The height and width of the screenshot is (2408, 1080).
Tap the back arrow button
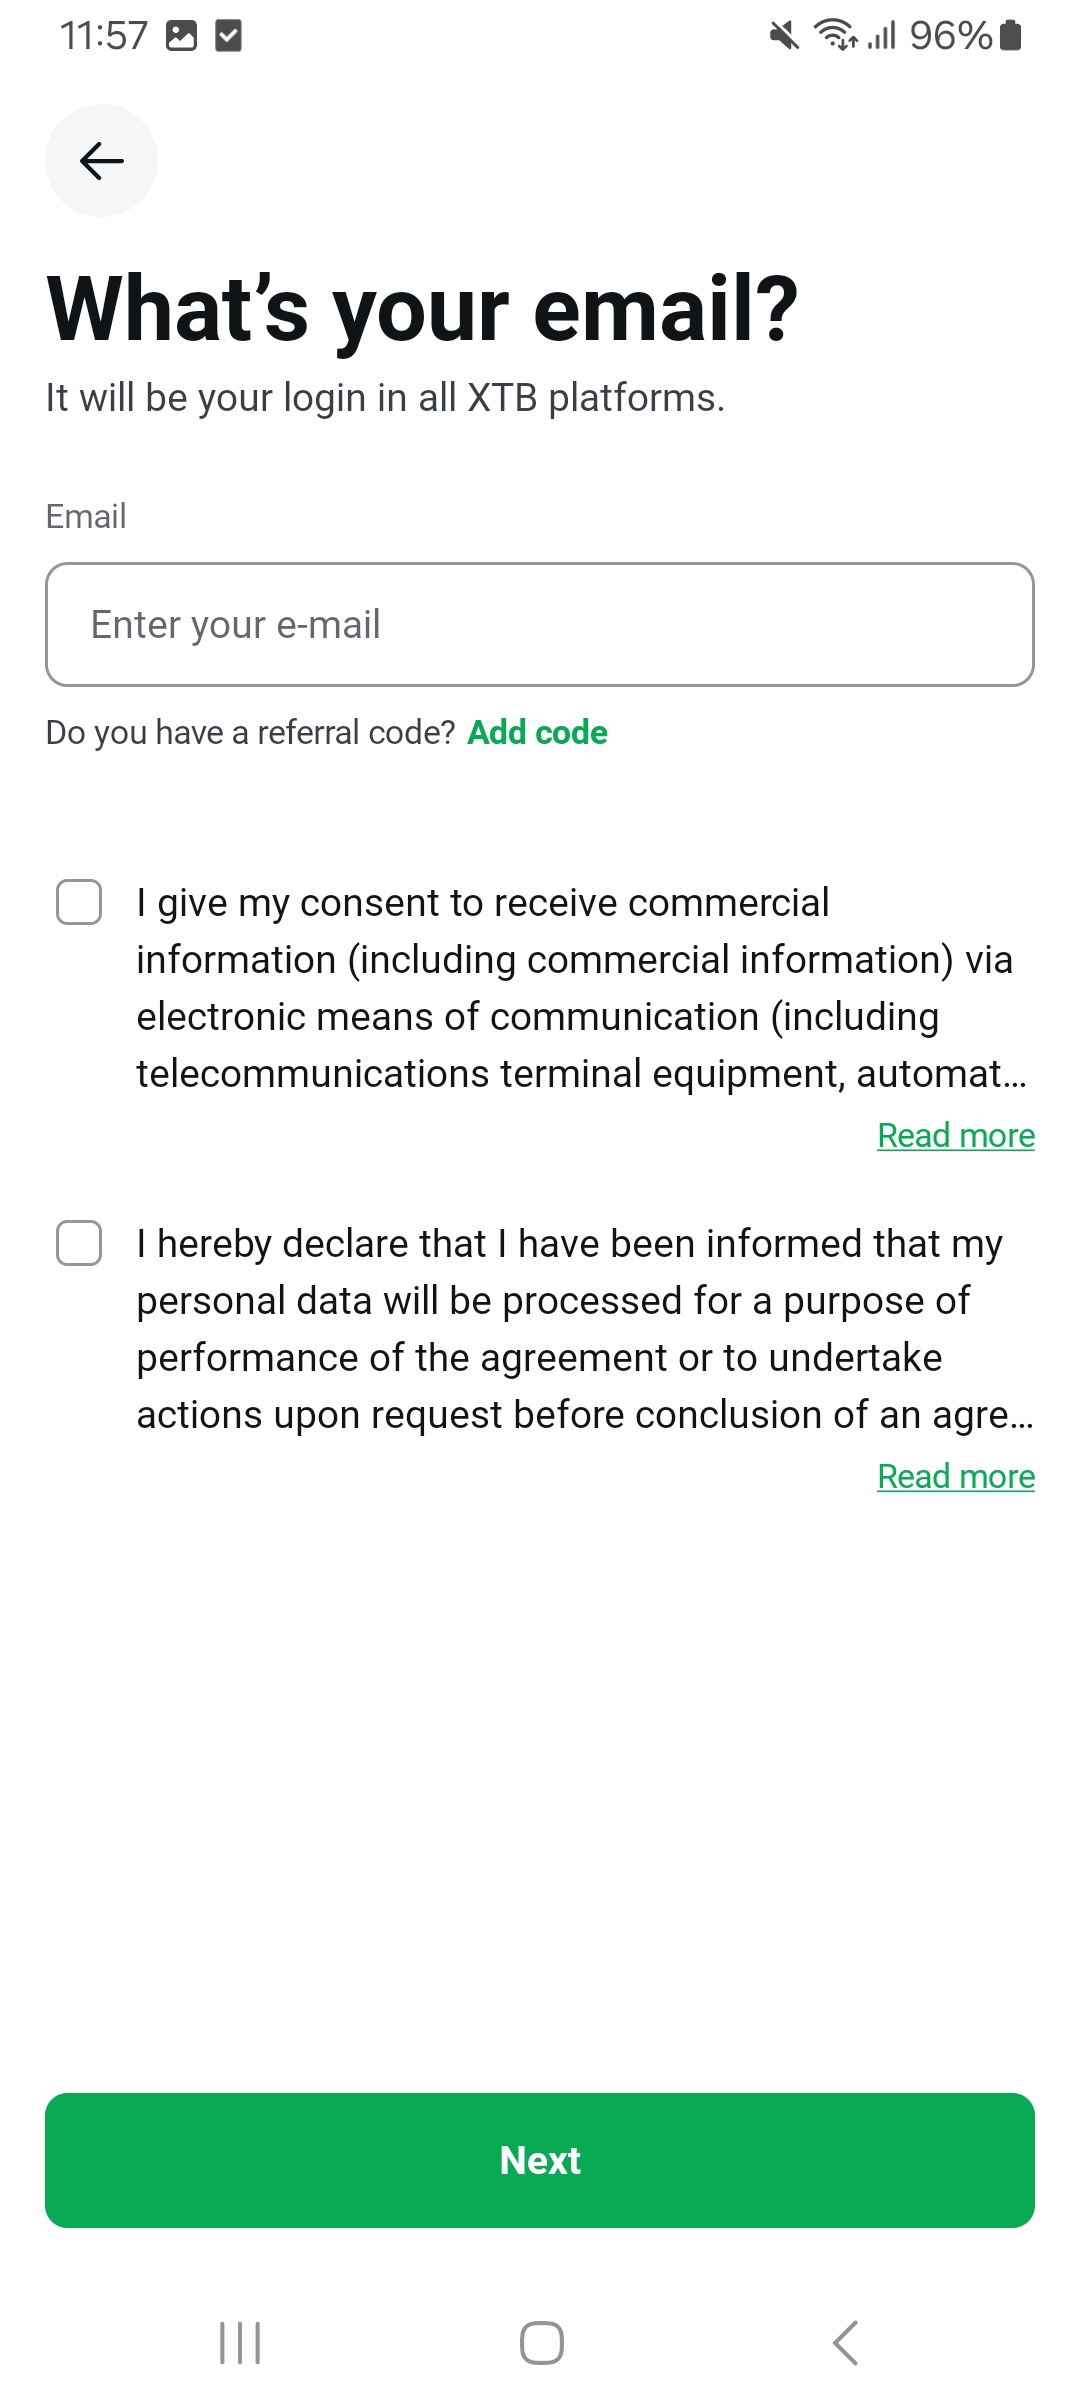[x=101, y=161]
